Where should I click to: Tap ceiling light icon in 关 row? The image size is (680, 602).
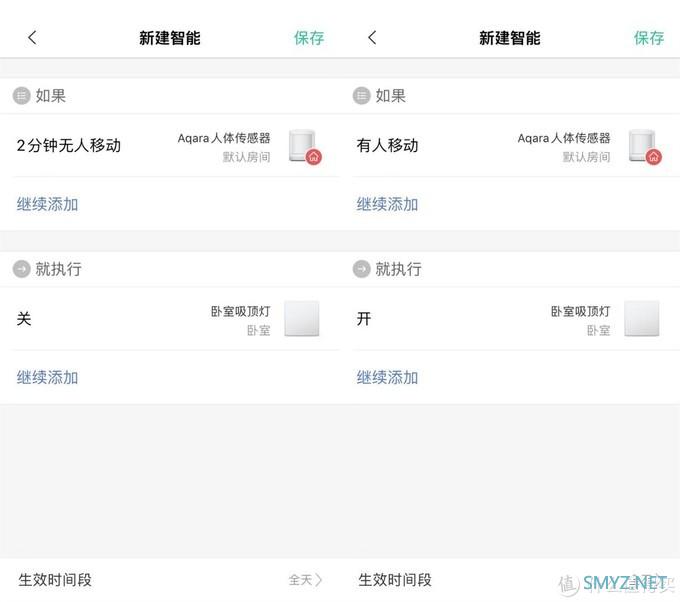pyautogui.click(x=302, y=319)
